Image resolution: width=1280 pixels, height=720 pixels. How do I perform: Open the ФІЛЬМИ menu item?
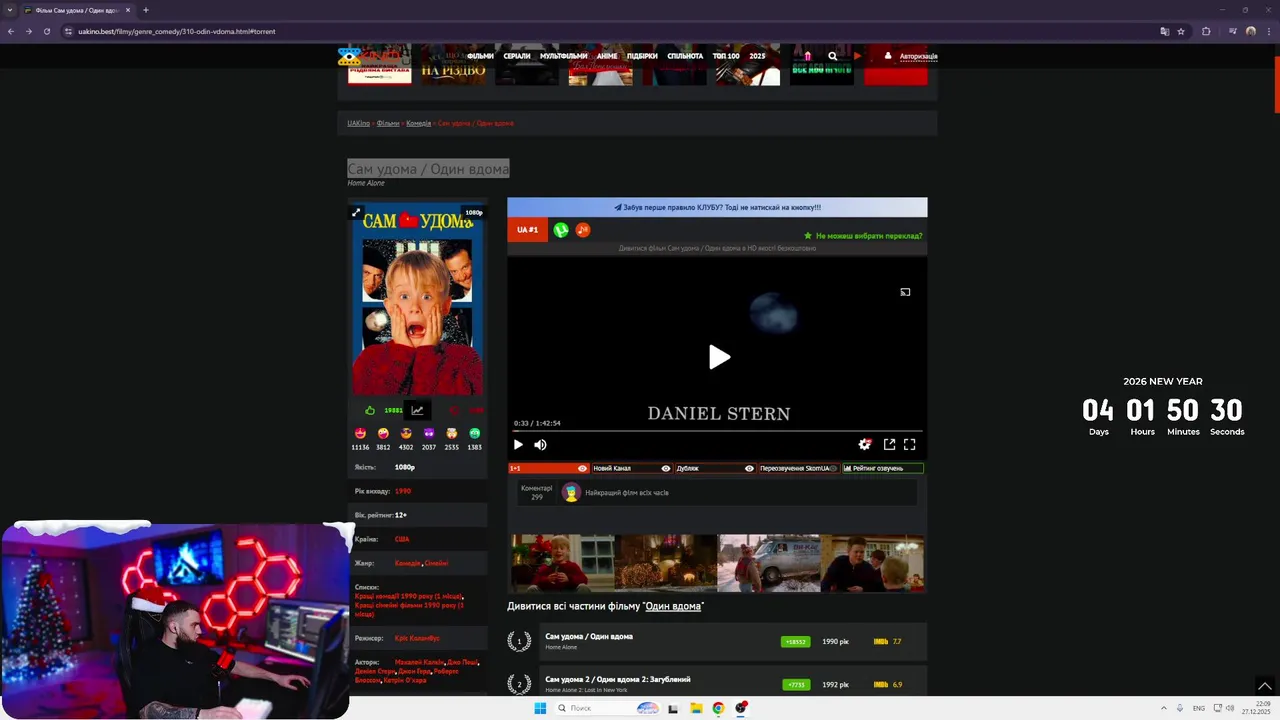480,56
